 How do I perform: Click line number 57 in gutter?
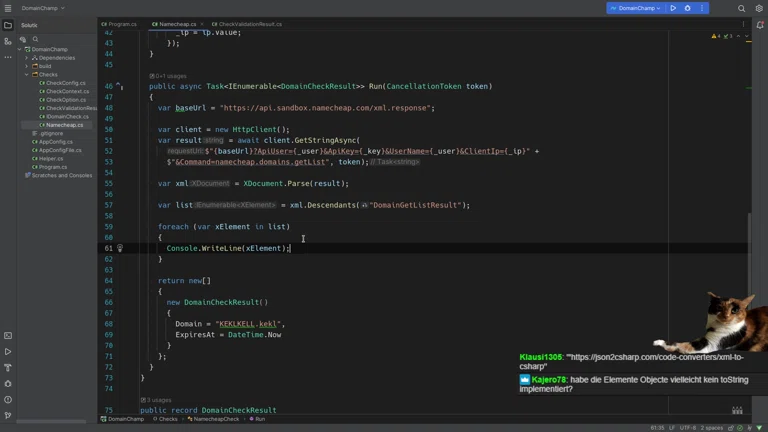pos(108,205)
